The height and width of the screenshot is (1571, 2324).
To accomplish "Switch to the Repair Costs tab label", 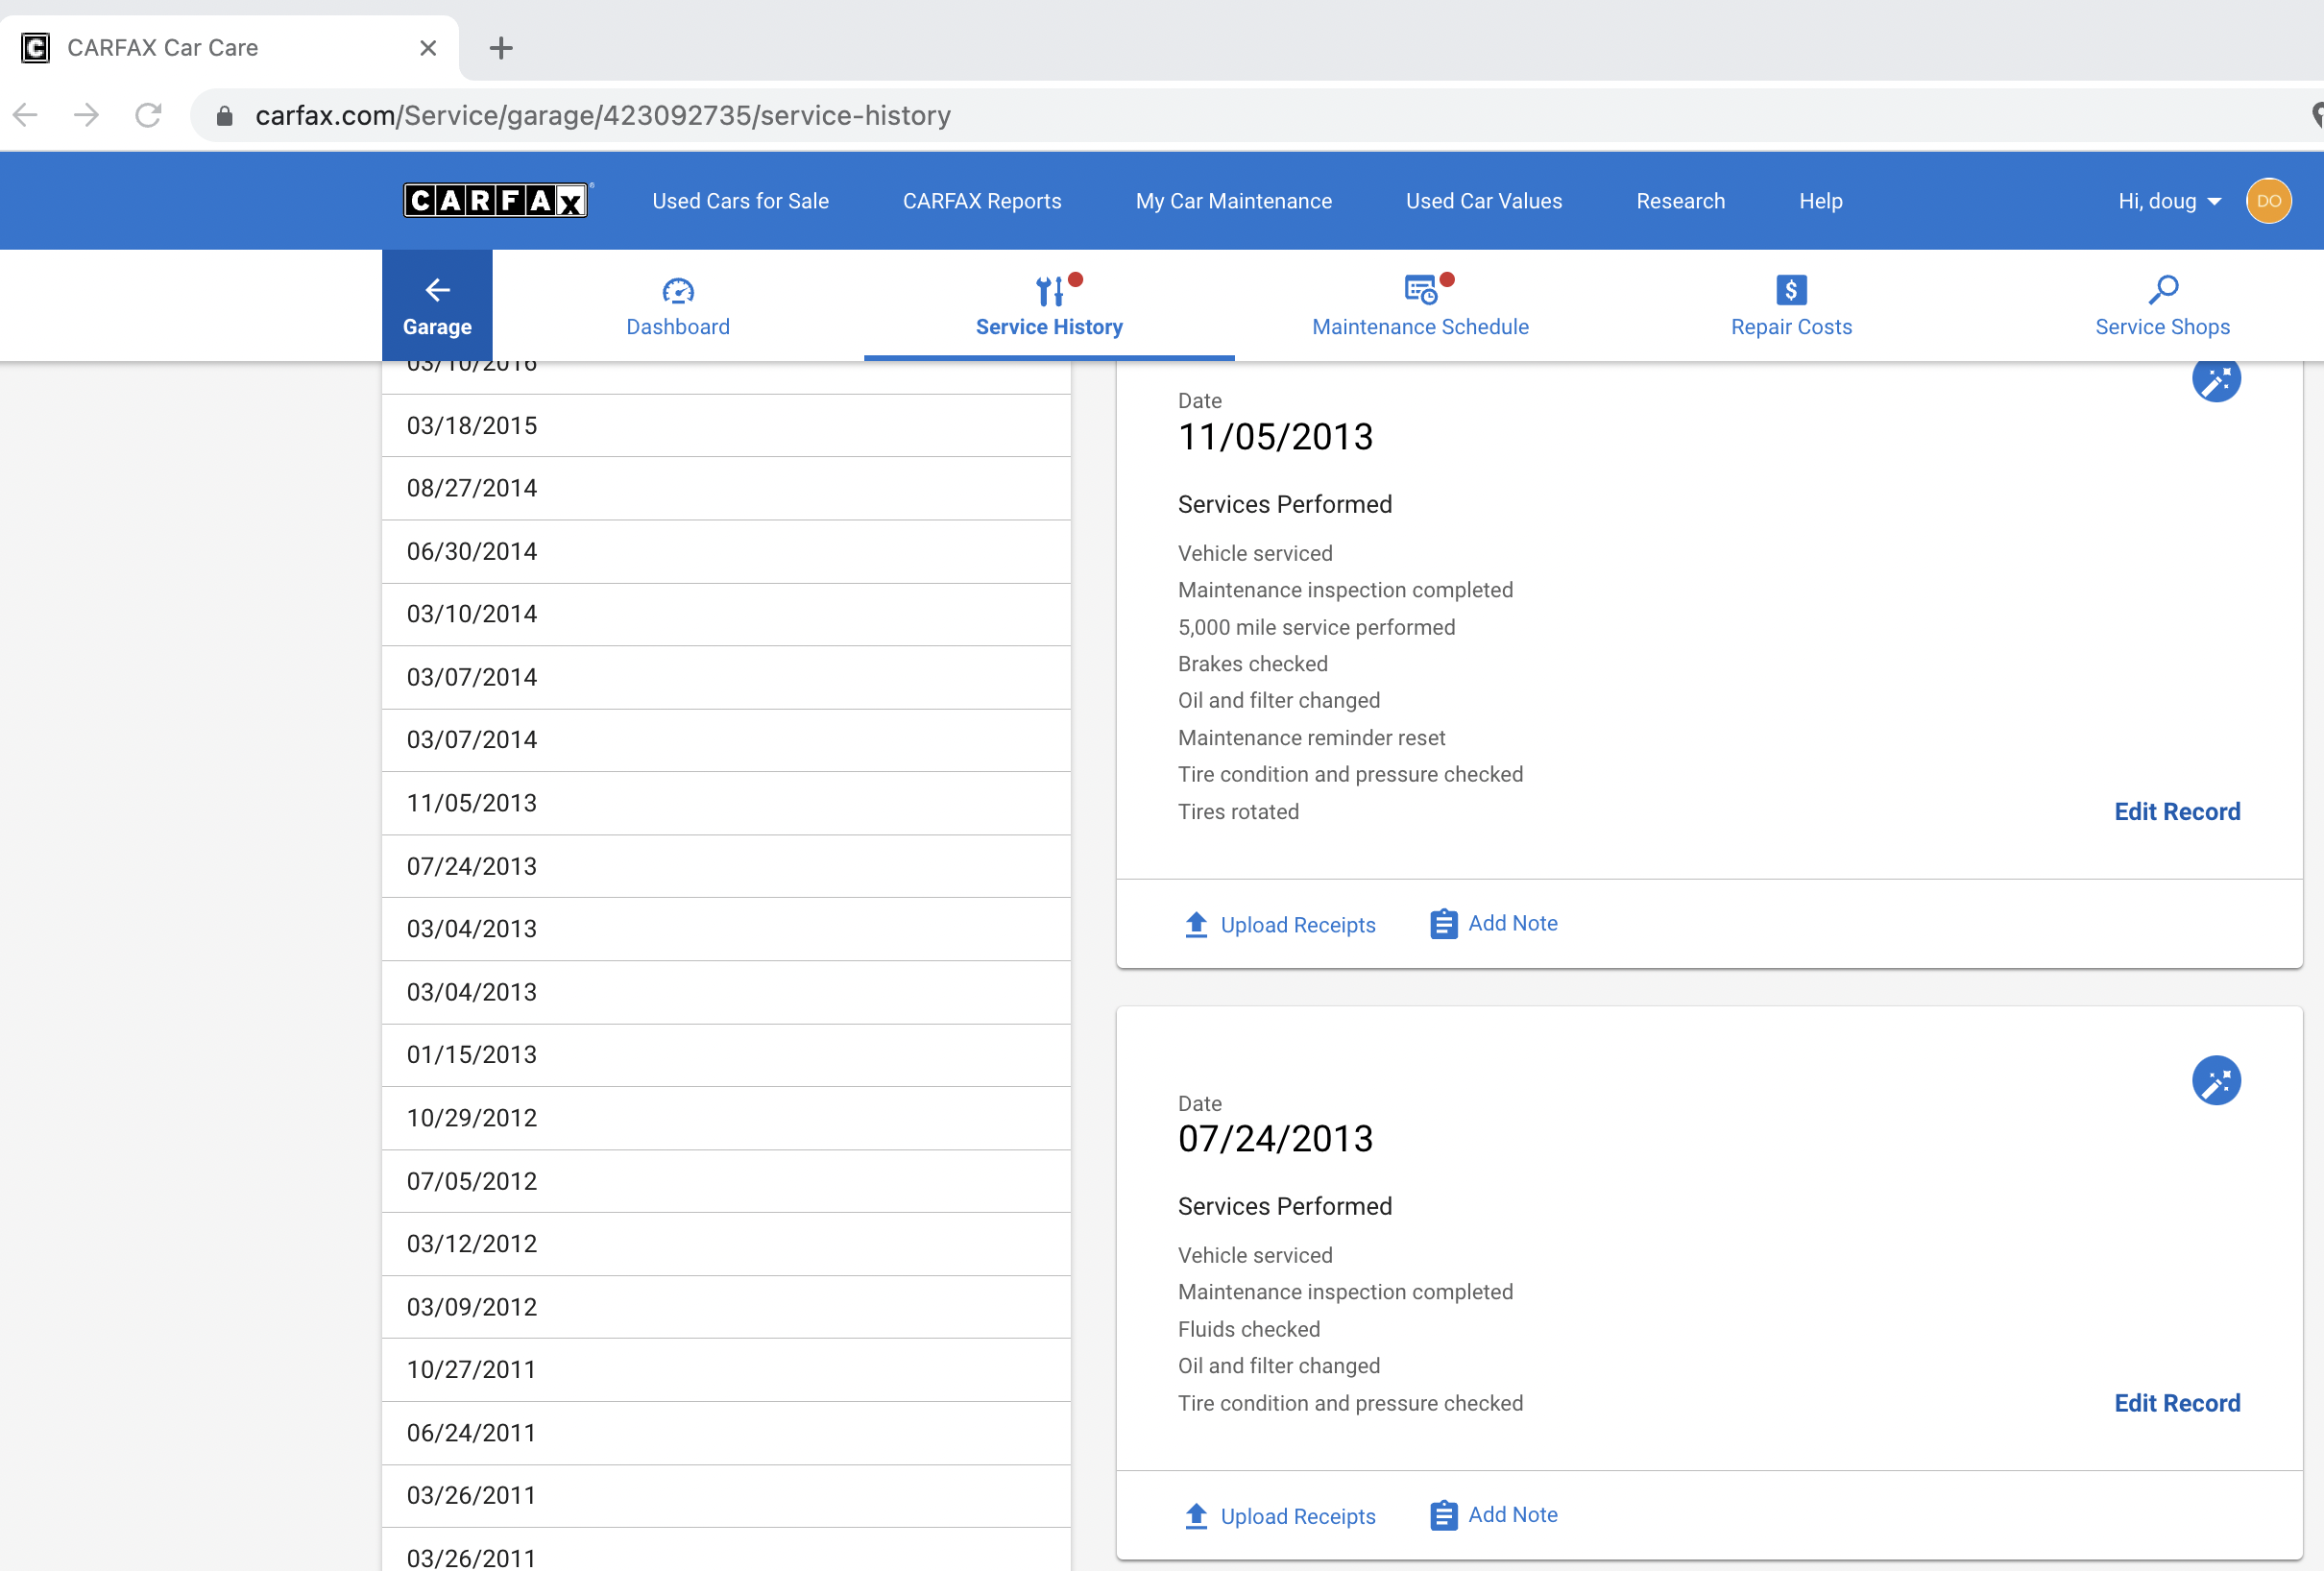I will point(1791,327).
